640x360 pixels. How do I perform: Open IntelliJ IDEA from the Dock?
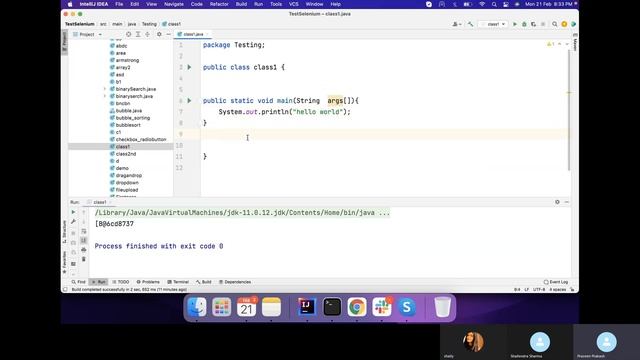point(307,307)
